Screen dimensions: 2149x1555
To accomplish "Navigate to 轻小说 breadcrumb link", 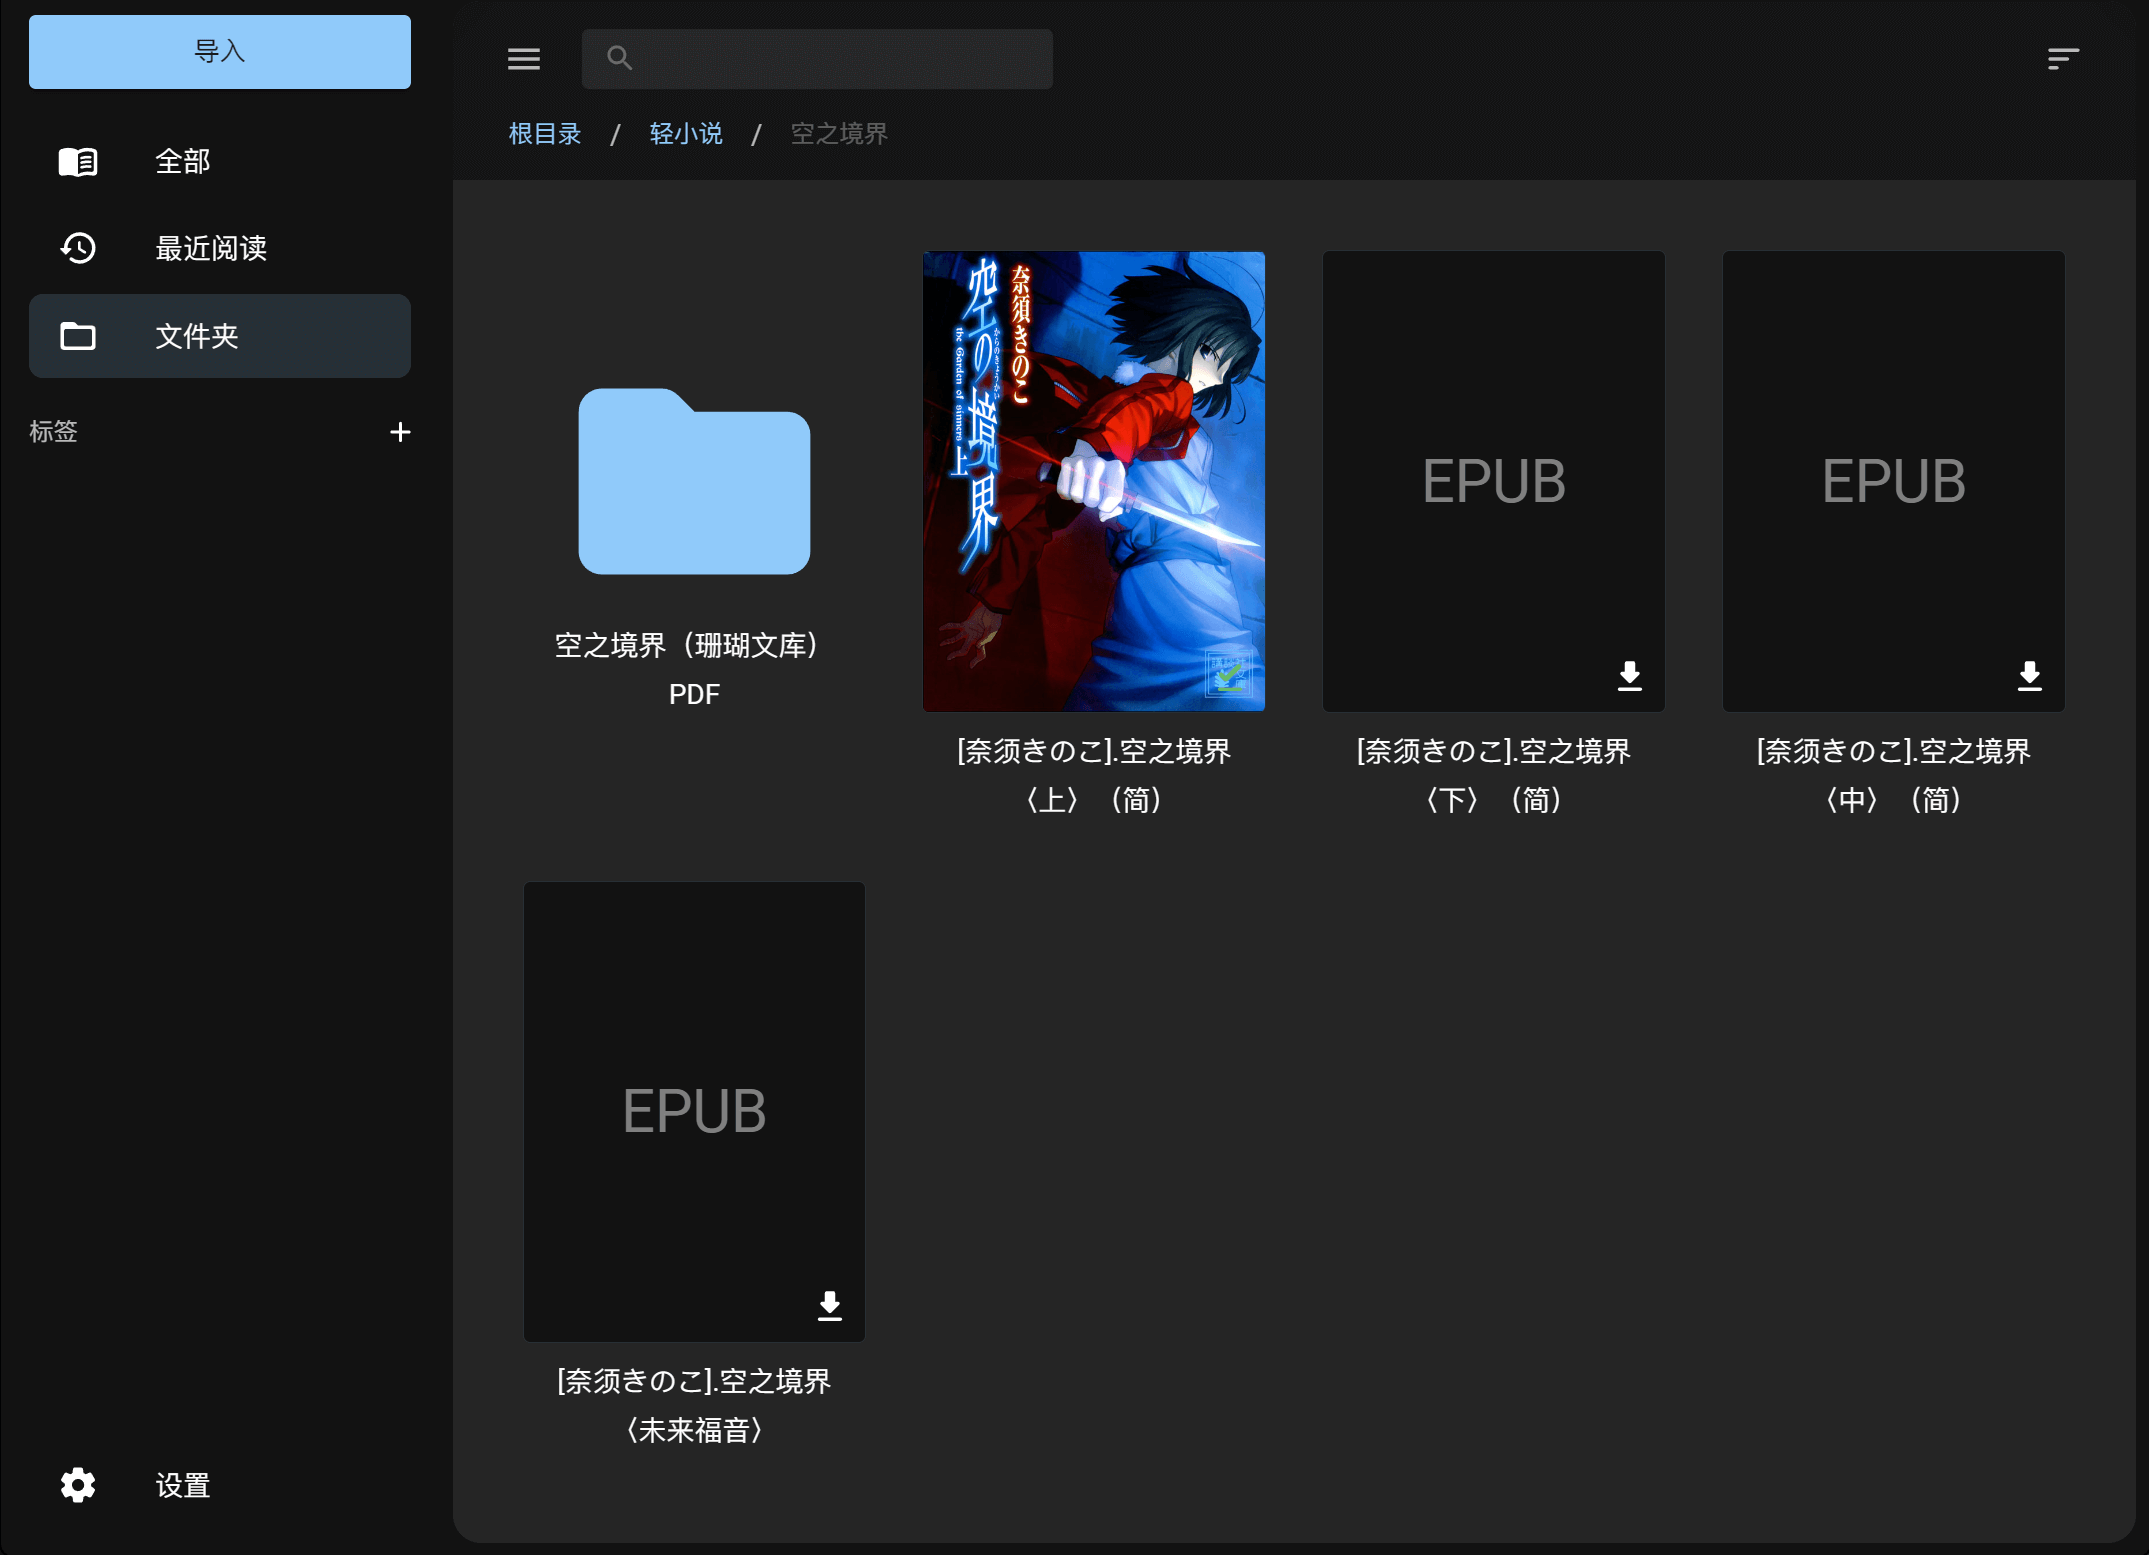I will (685, 134).
